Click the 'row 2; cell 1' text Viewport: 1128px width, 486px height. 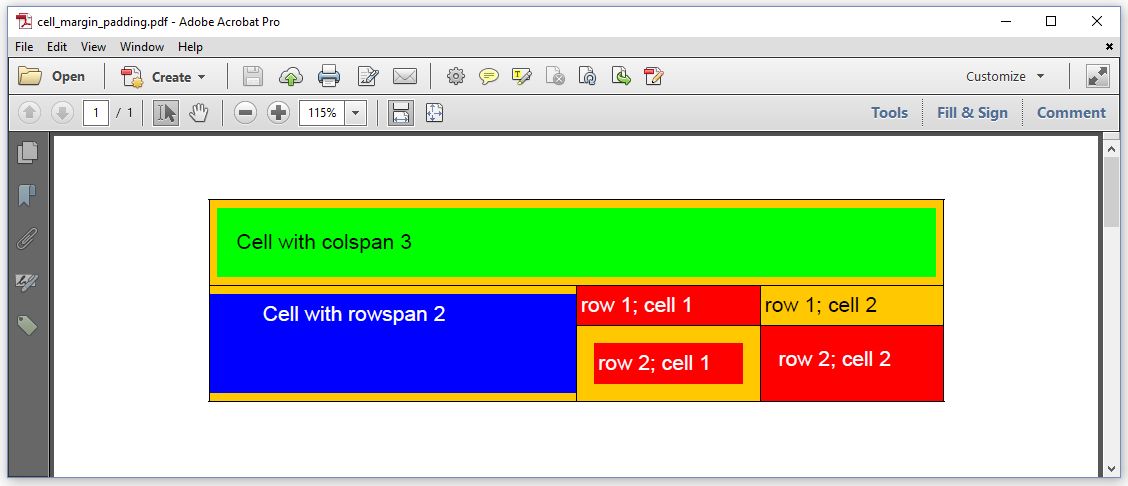pos(654,363)
